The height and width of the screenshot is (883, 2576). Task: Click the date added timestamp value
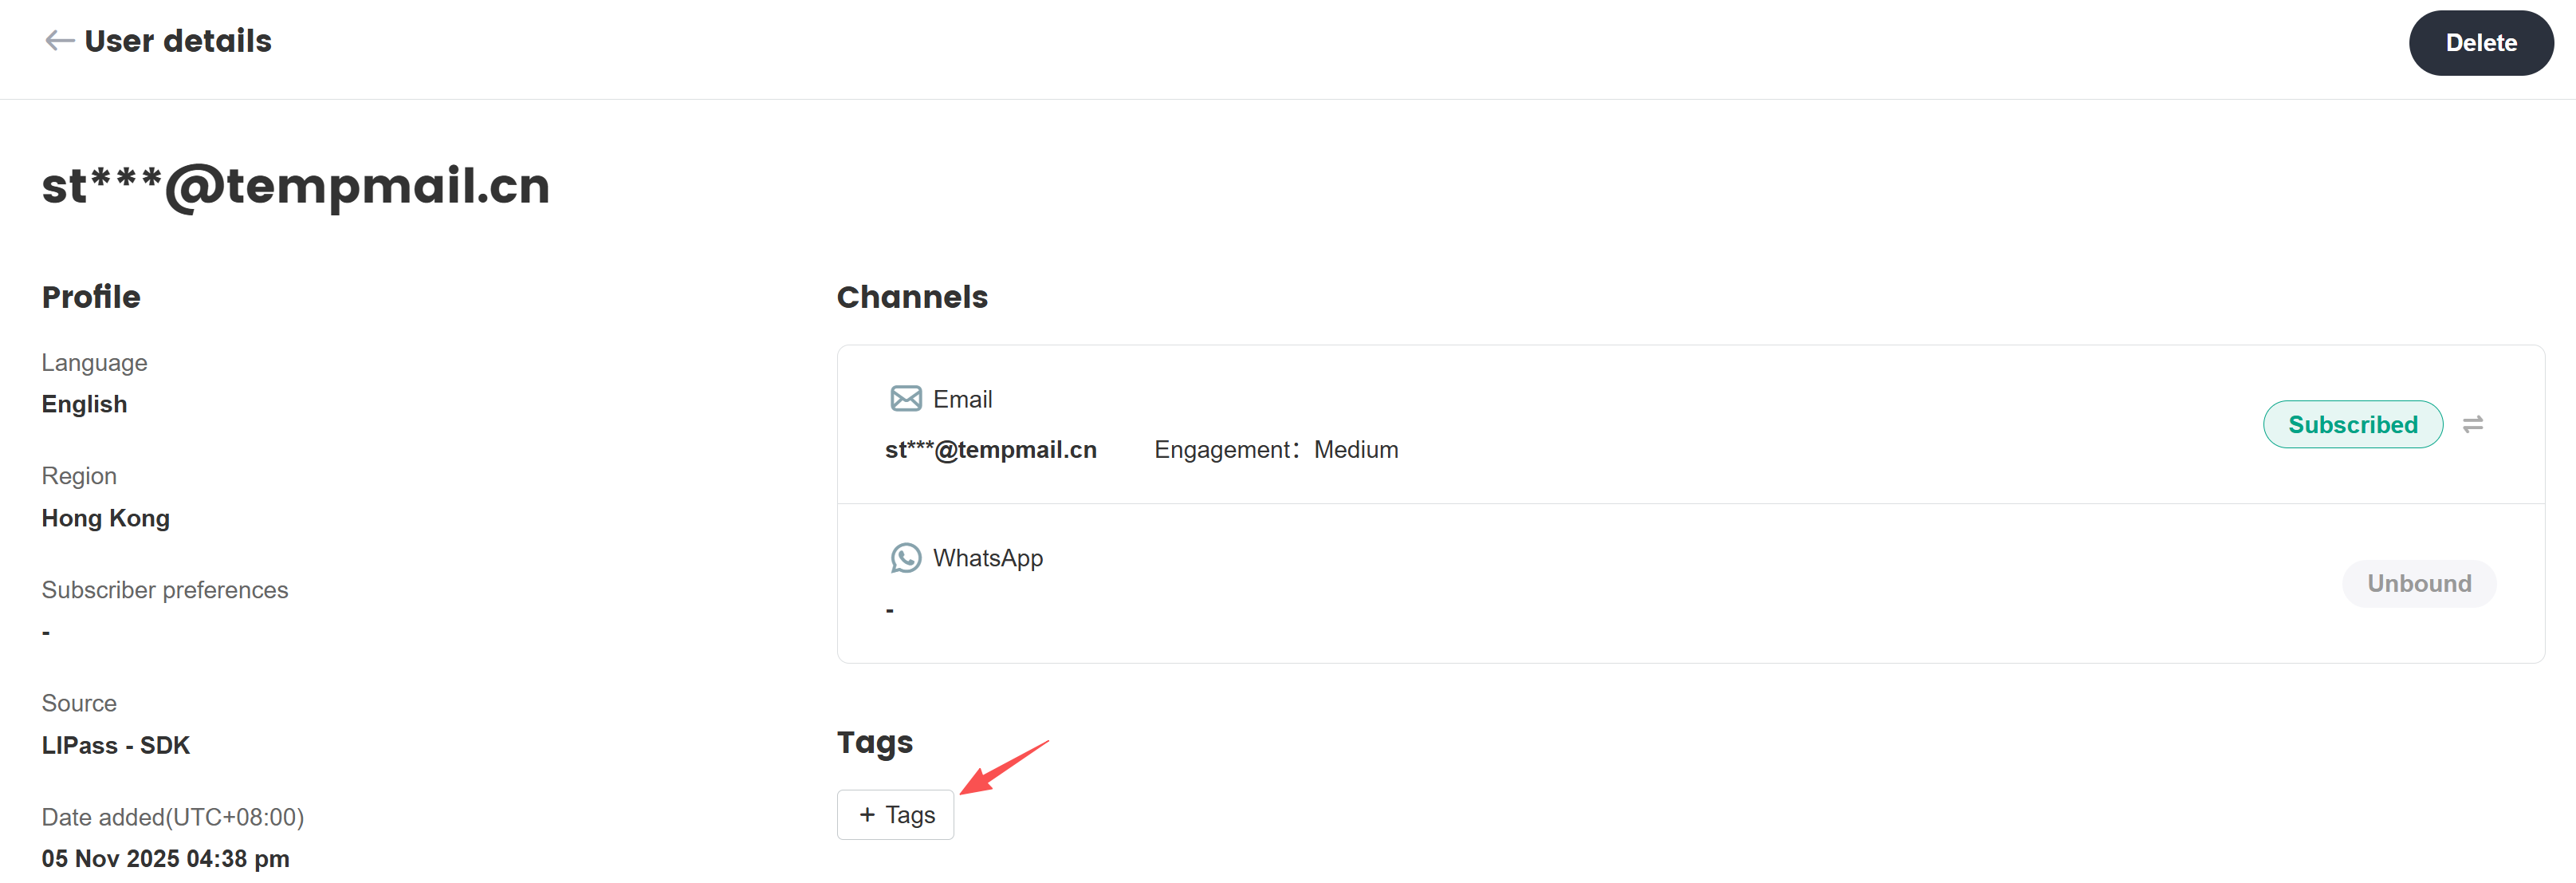tap(165, 858)
